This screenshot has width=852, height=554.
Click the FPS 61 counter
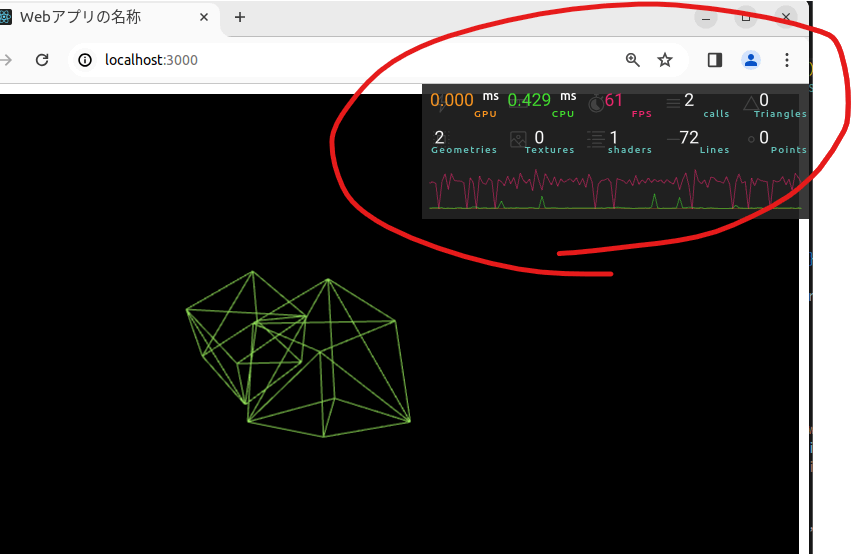(x=620, y=104)
